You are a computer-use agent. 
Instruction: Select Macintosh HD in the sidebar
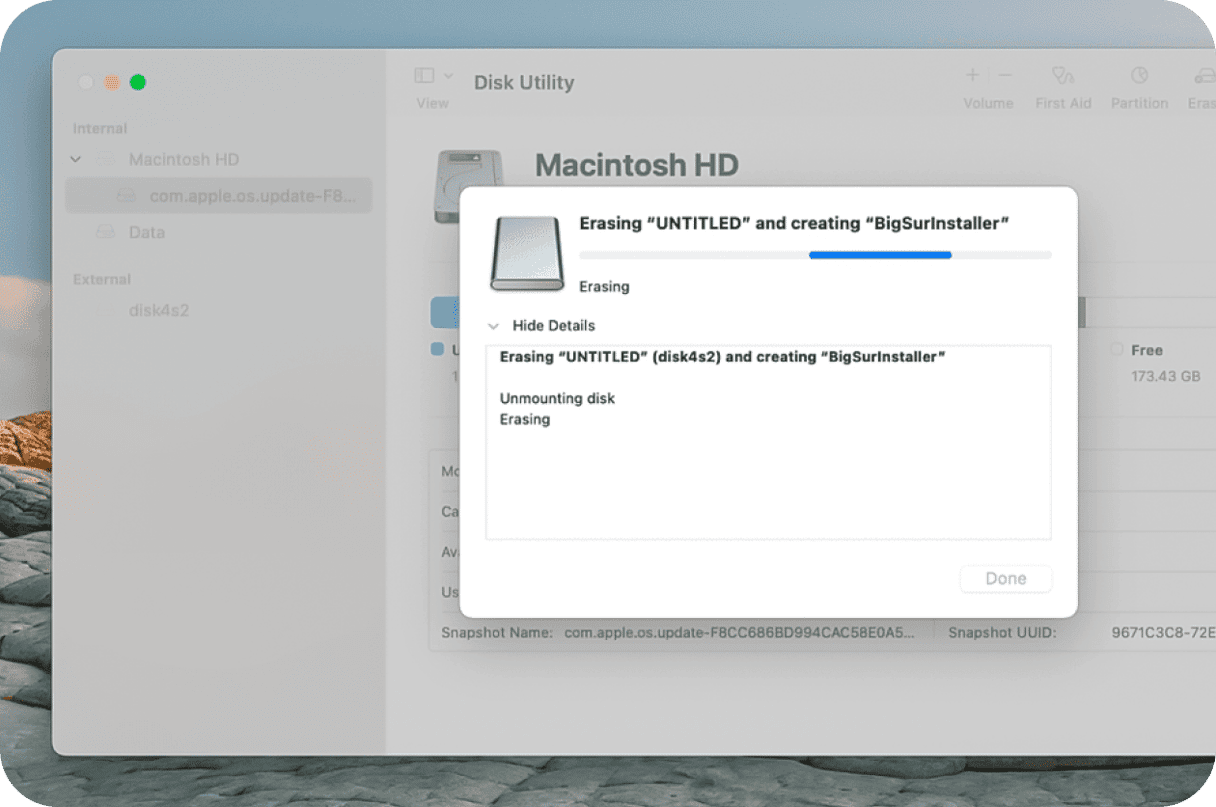184,159
